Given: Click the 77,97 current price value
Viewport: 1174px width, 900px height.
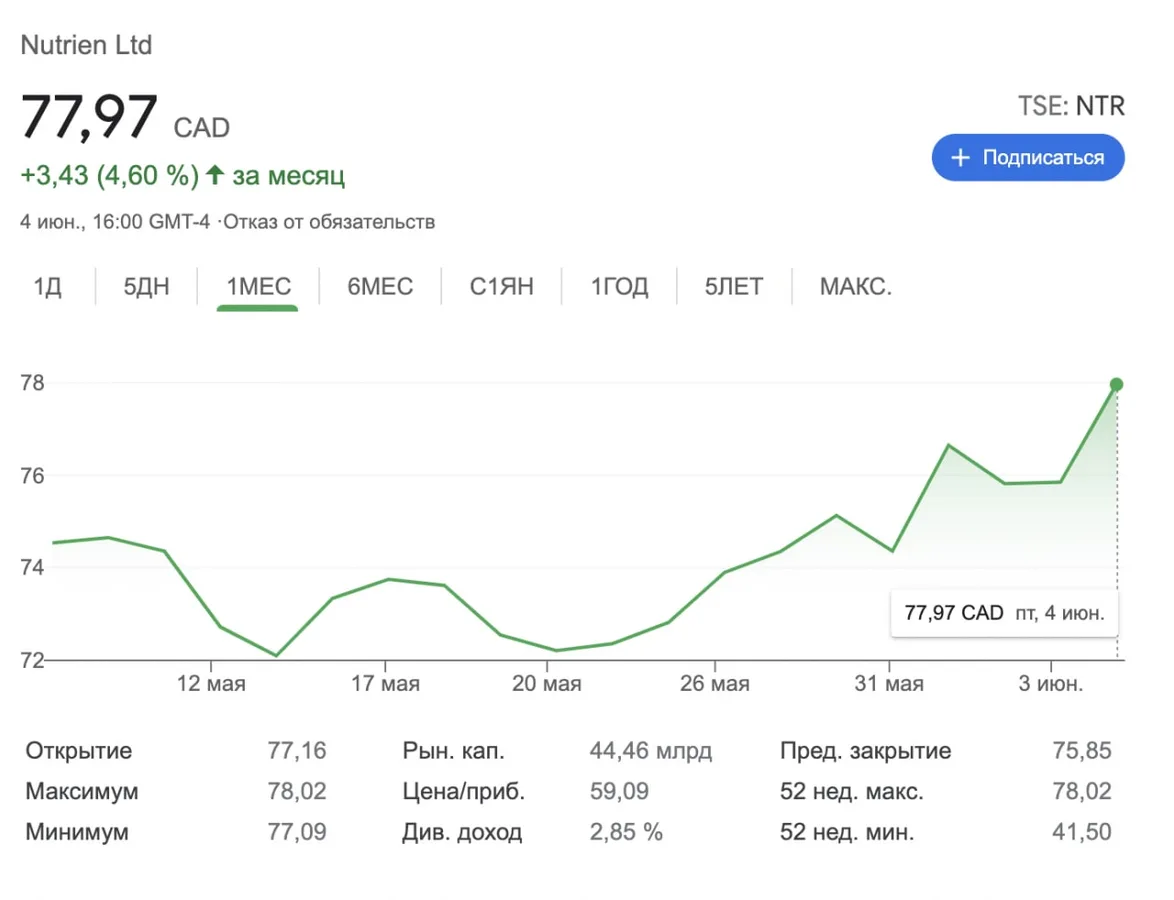Looking at the screenshot, I should (89, 117).
